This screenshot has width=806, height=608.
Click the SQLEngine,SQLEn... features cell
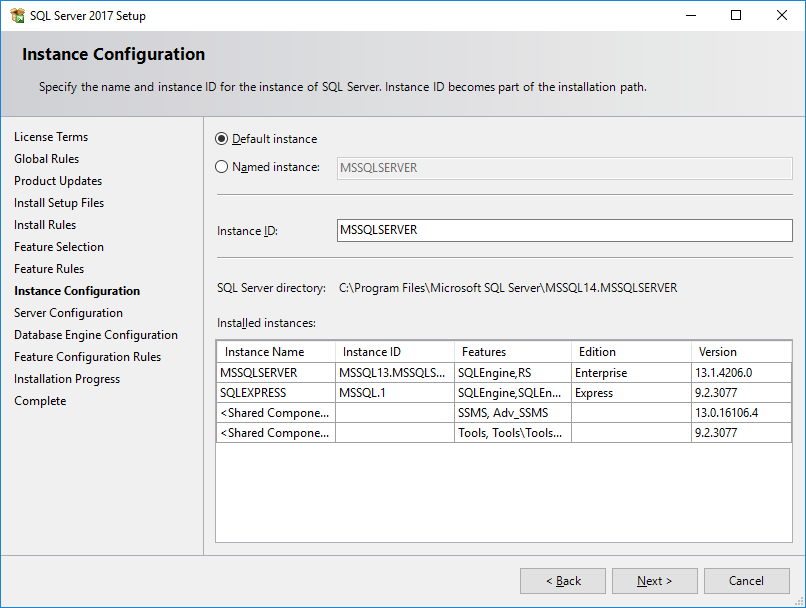[x=513, y=393]
